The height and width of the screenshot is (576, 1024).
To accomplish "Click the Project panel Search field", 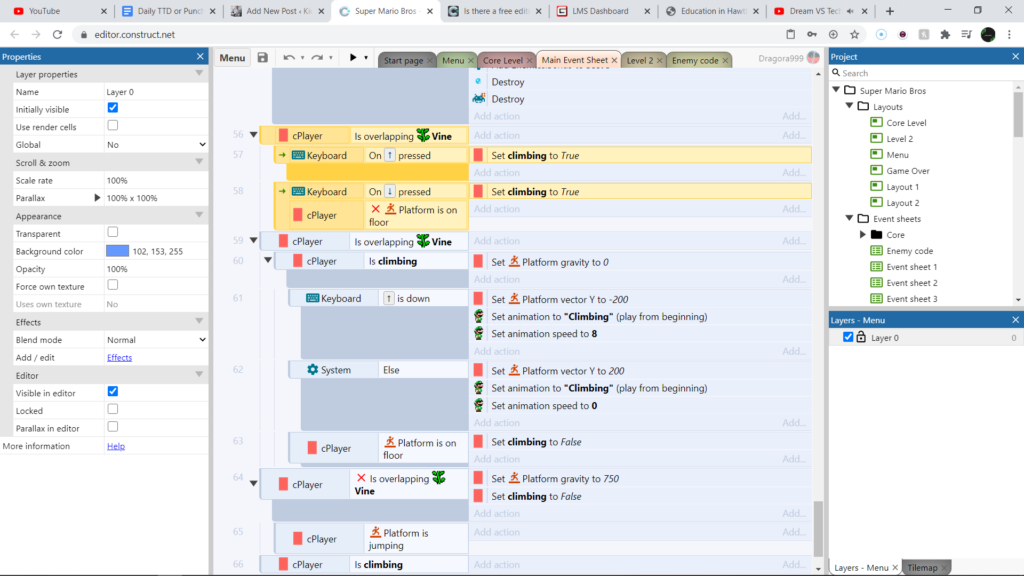I will (x=926, y=73).
